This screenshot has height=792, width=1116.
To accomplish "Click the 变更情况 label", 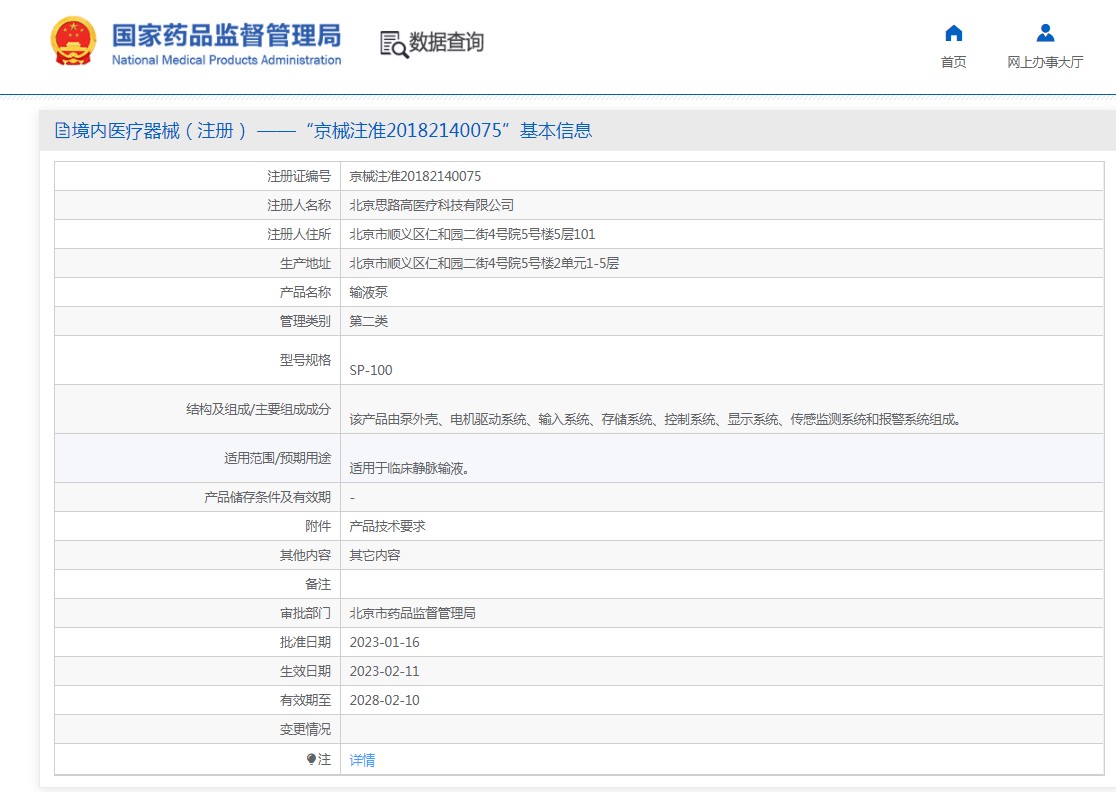I will [x=305, y=729].
